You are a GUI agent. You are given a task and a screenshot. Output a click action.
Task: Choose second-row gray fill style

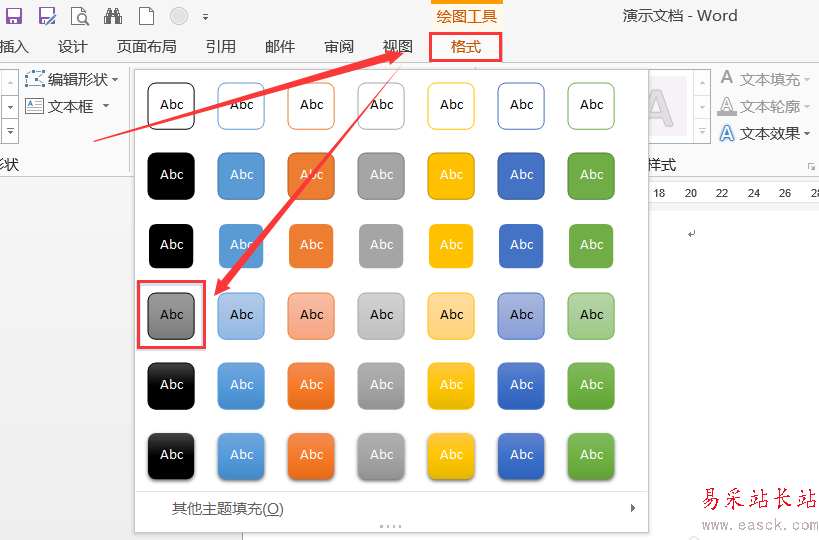click(x=381, y=176)
